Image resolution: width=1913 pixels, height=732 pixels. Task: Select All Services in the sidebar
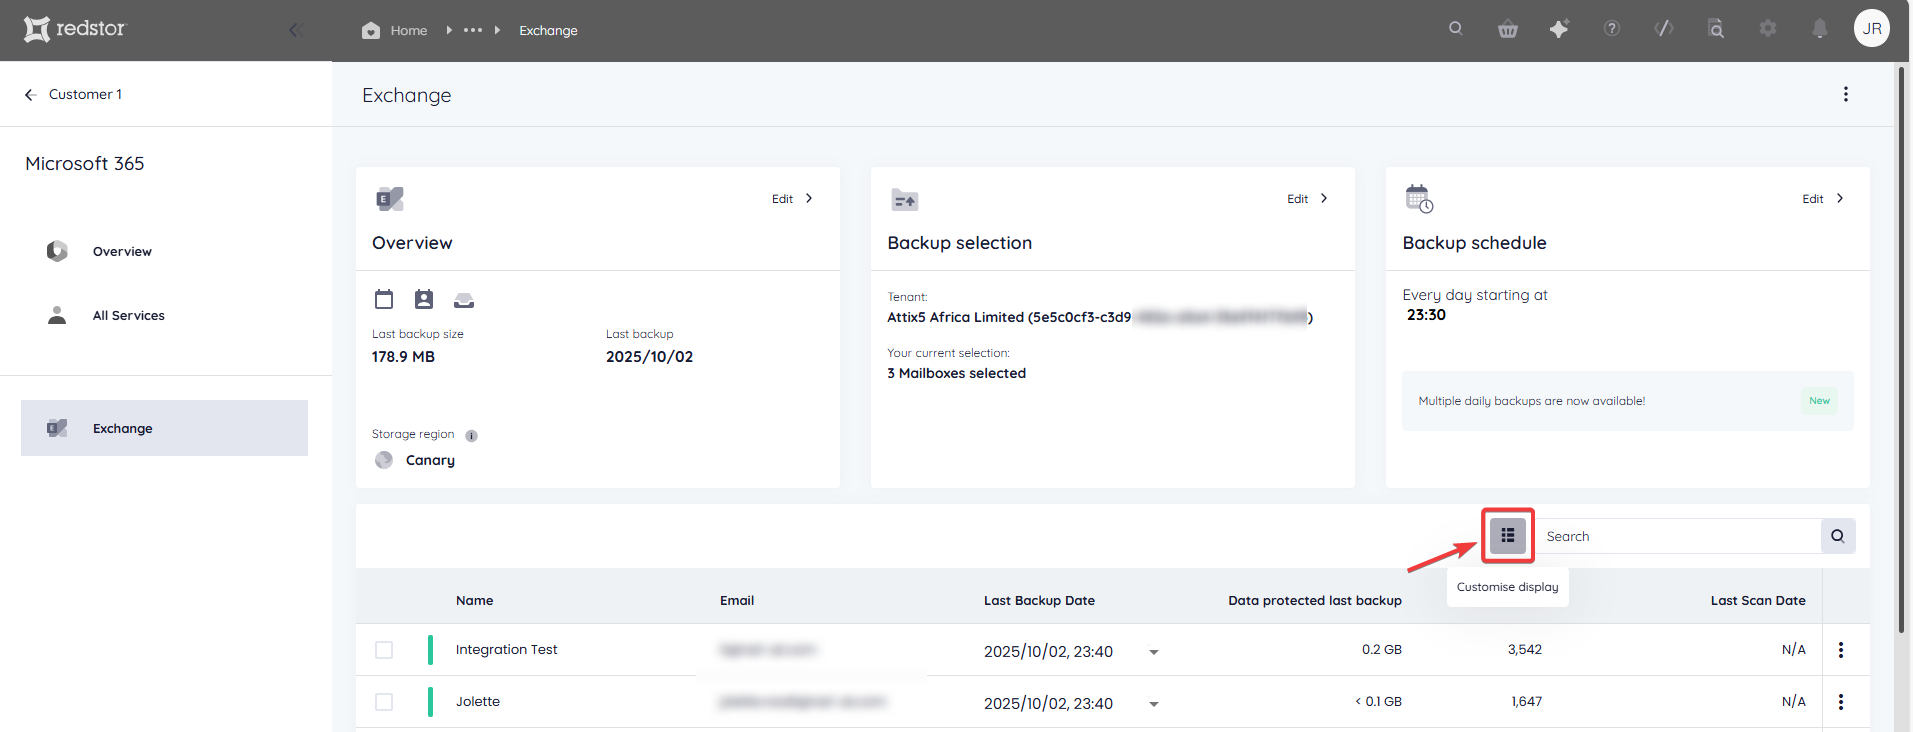(129, 315)
